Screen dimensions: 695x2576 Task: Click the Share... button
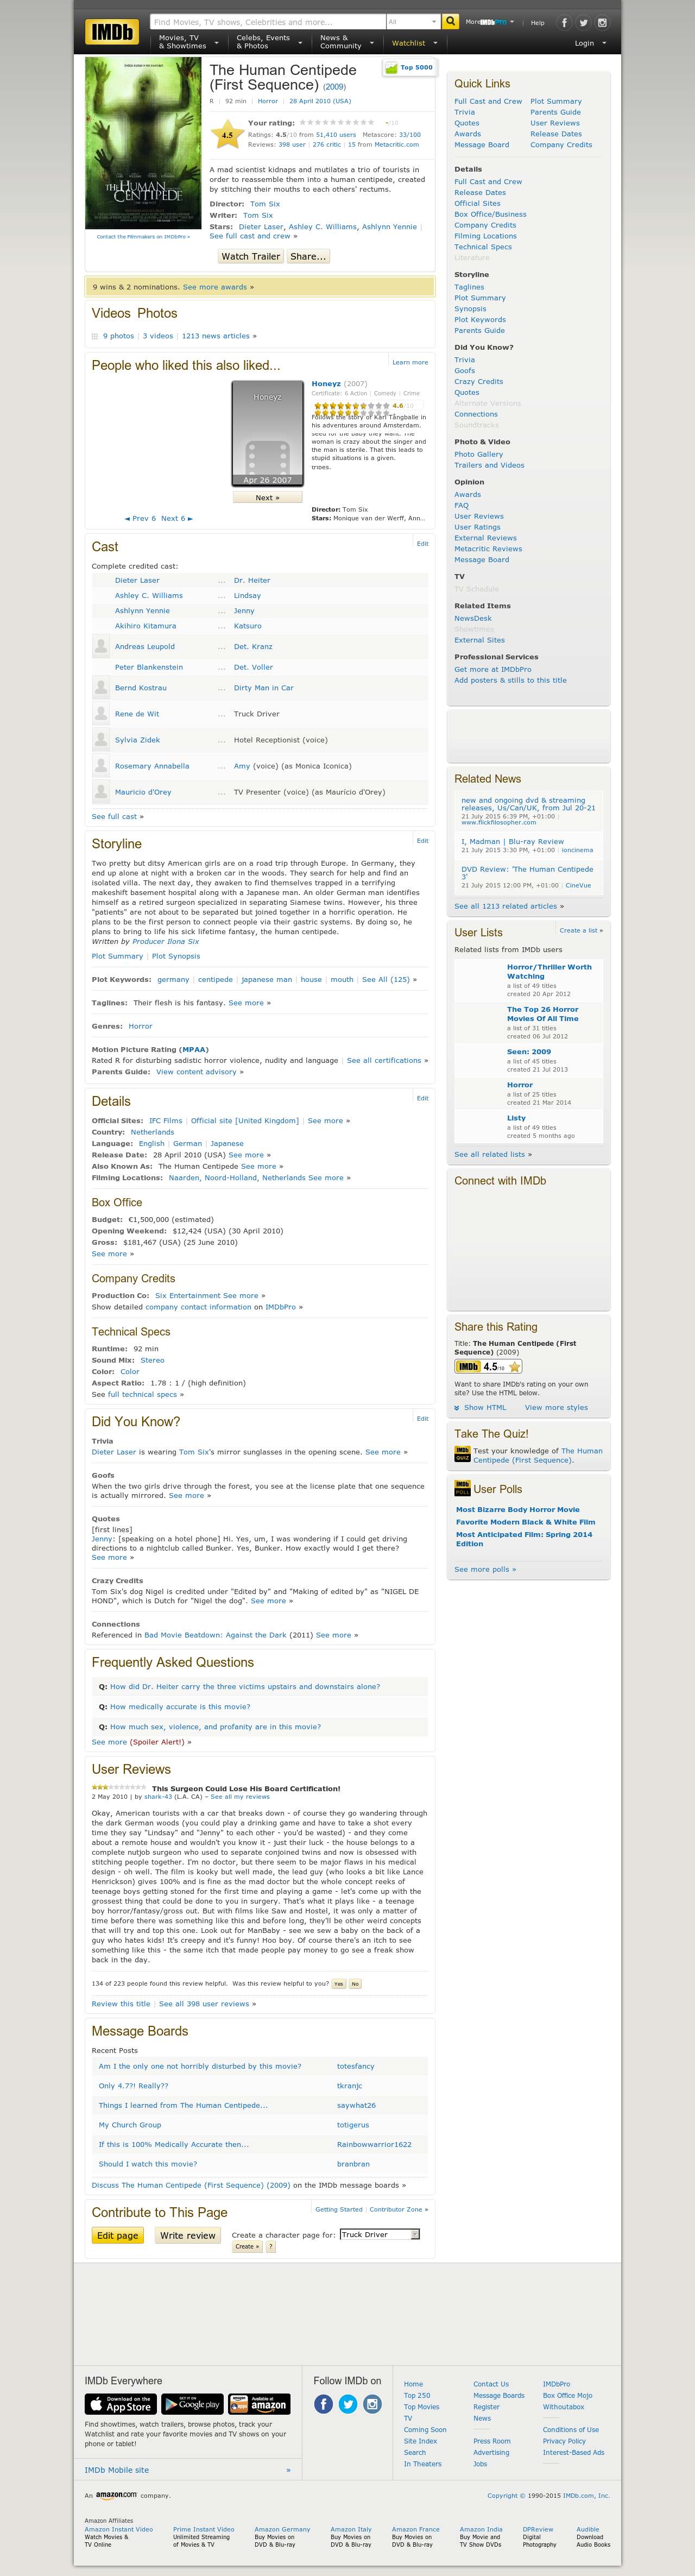coord(308,256)
